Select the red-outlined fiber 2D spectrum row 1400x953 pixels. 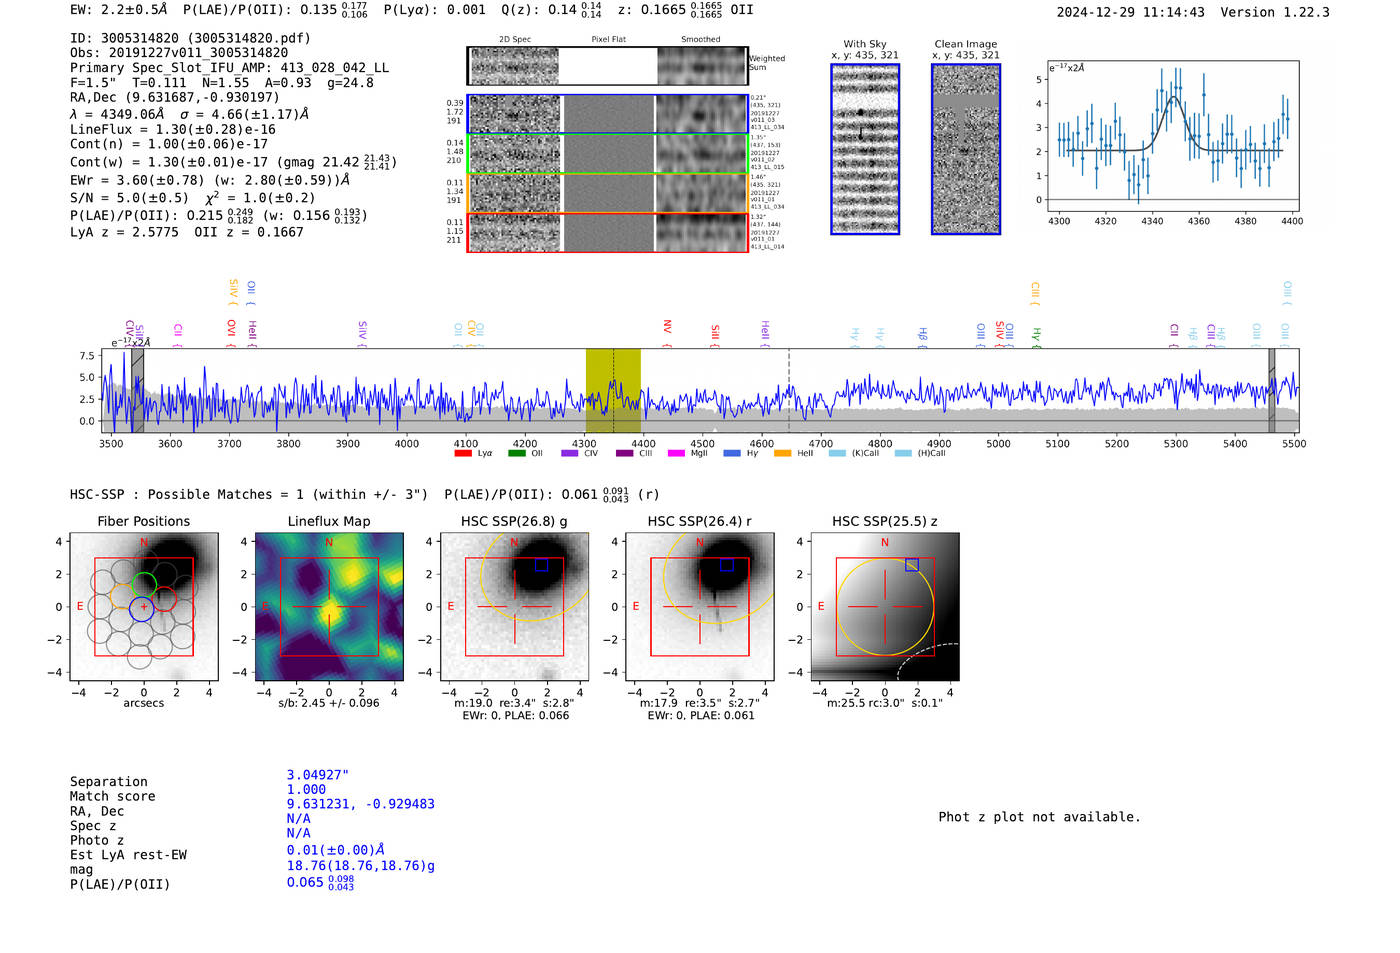click(607, 232)
